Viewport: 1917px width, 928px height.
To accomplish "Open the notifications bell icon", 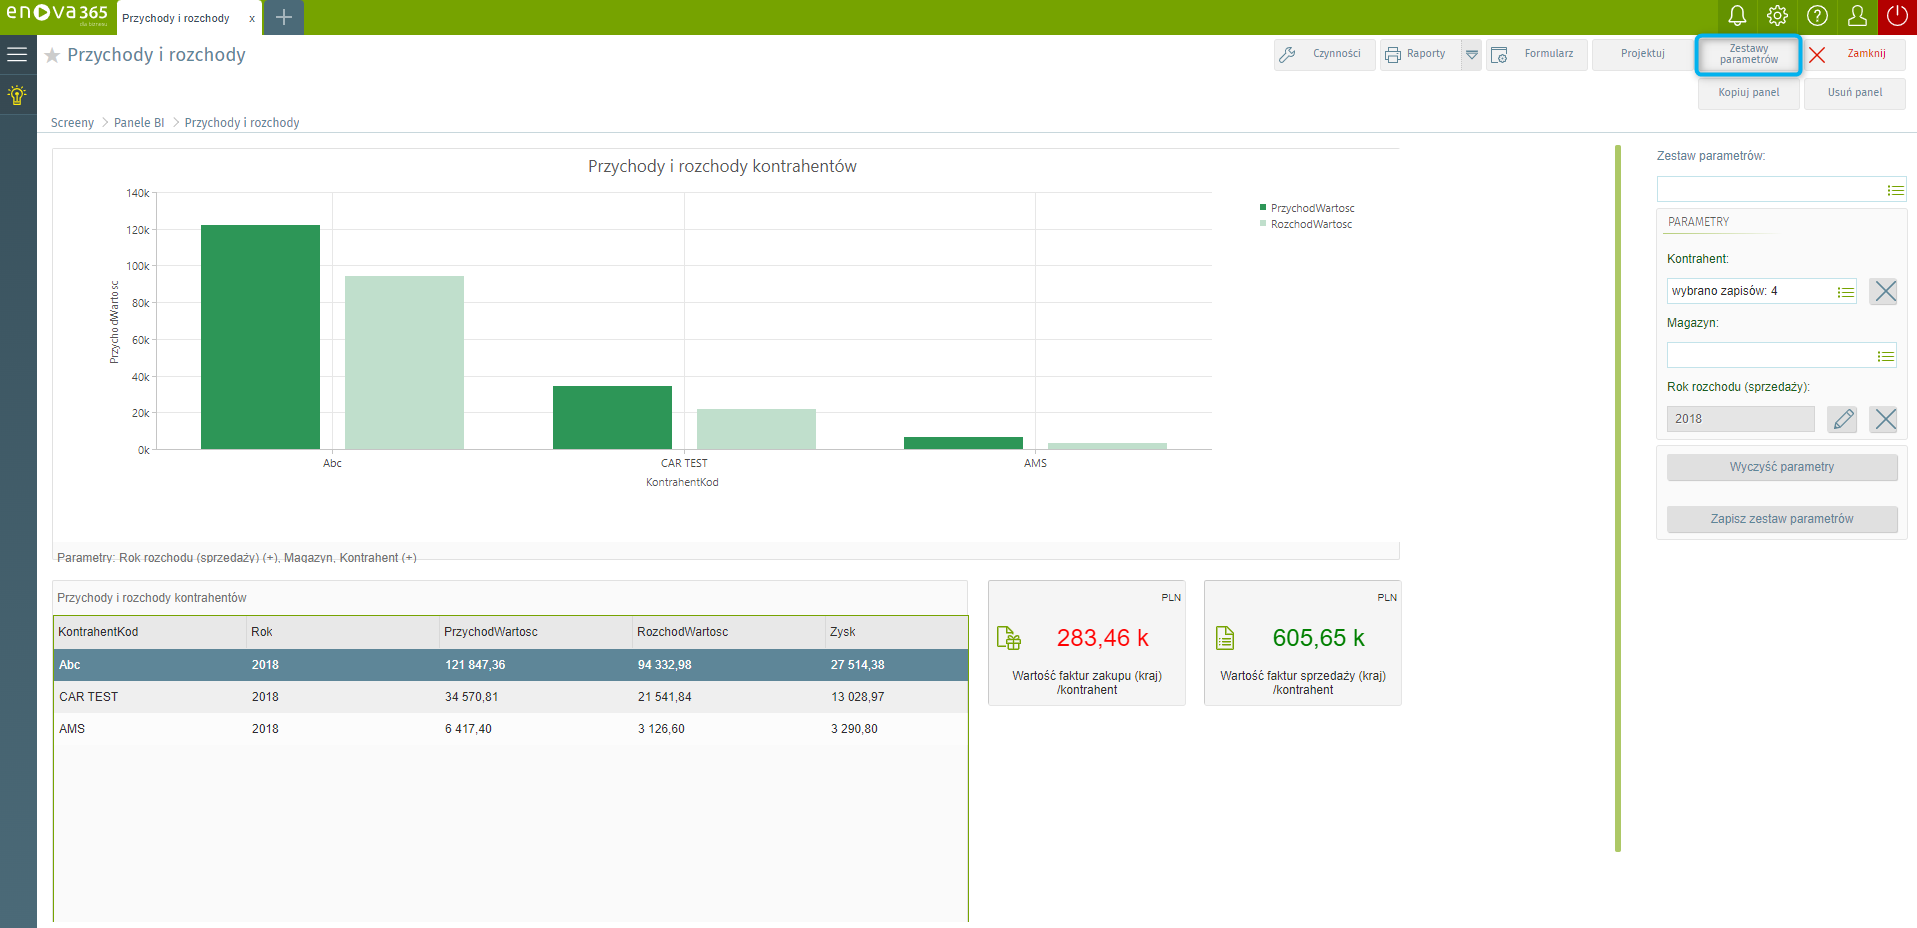I will coord(1737,16).
